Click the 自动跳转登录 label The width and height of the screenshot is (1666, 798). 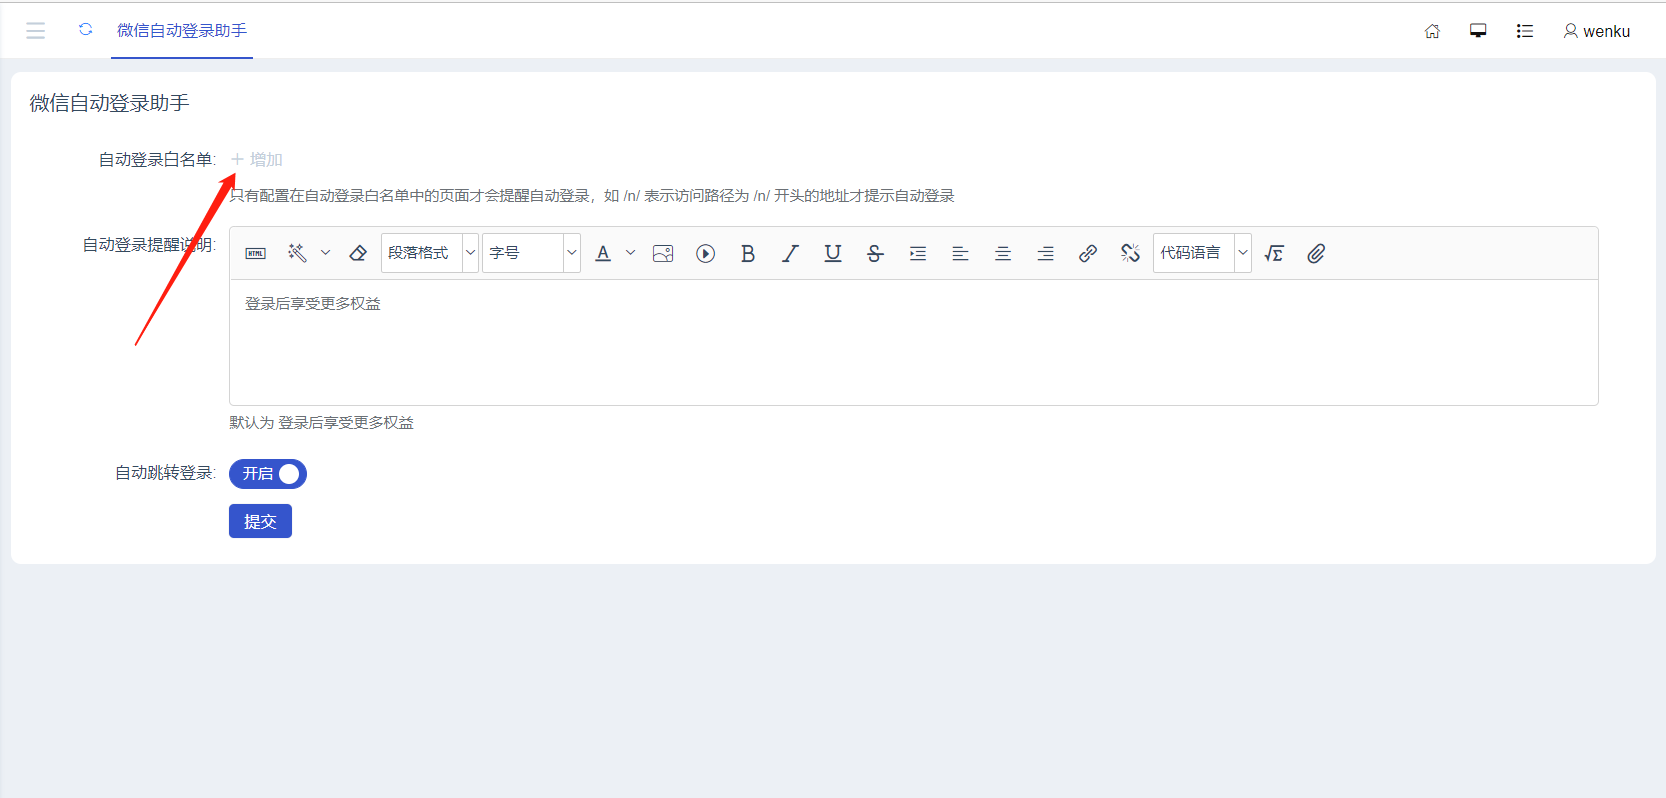click(x=165, y=473)
